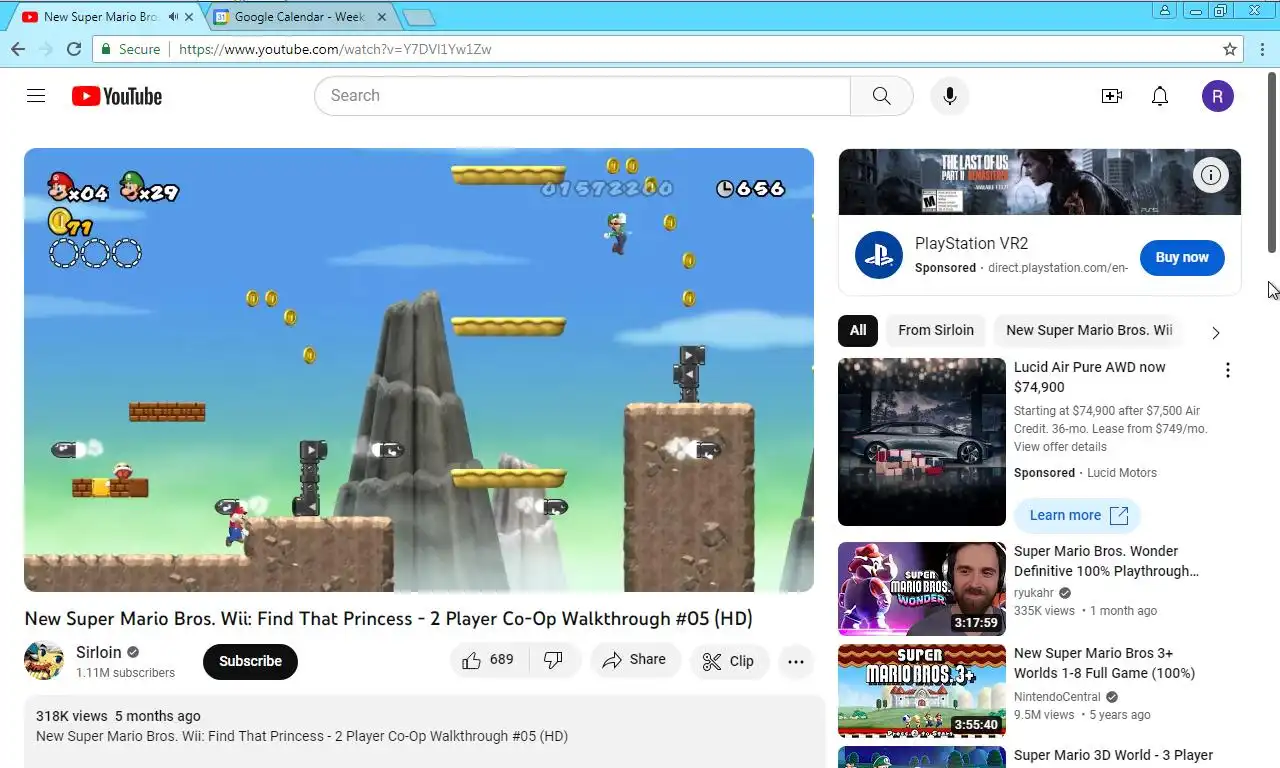Click the video player to pause
The width and height of the screenshot is (1280, 768).
[x=419, y=370]
